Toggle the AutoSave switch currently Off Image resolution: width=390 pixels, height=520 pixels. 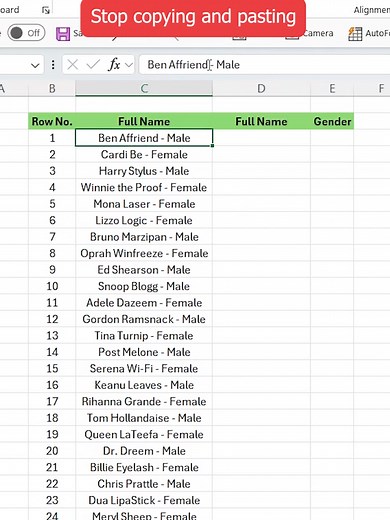[26, 33]
